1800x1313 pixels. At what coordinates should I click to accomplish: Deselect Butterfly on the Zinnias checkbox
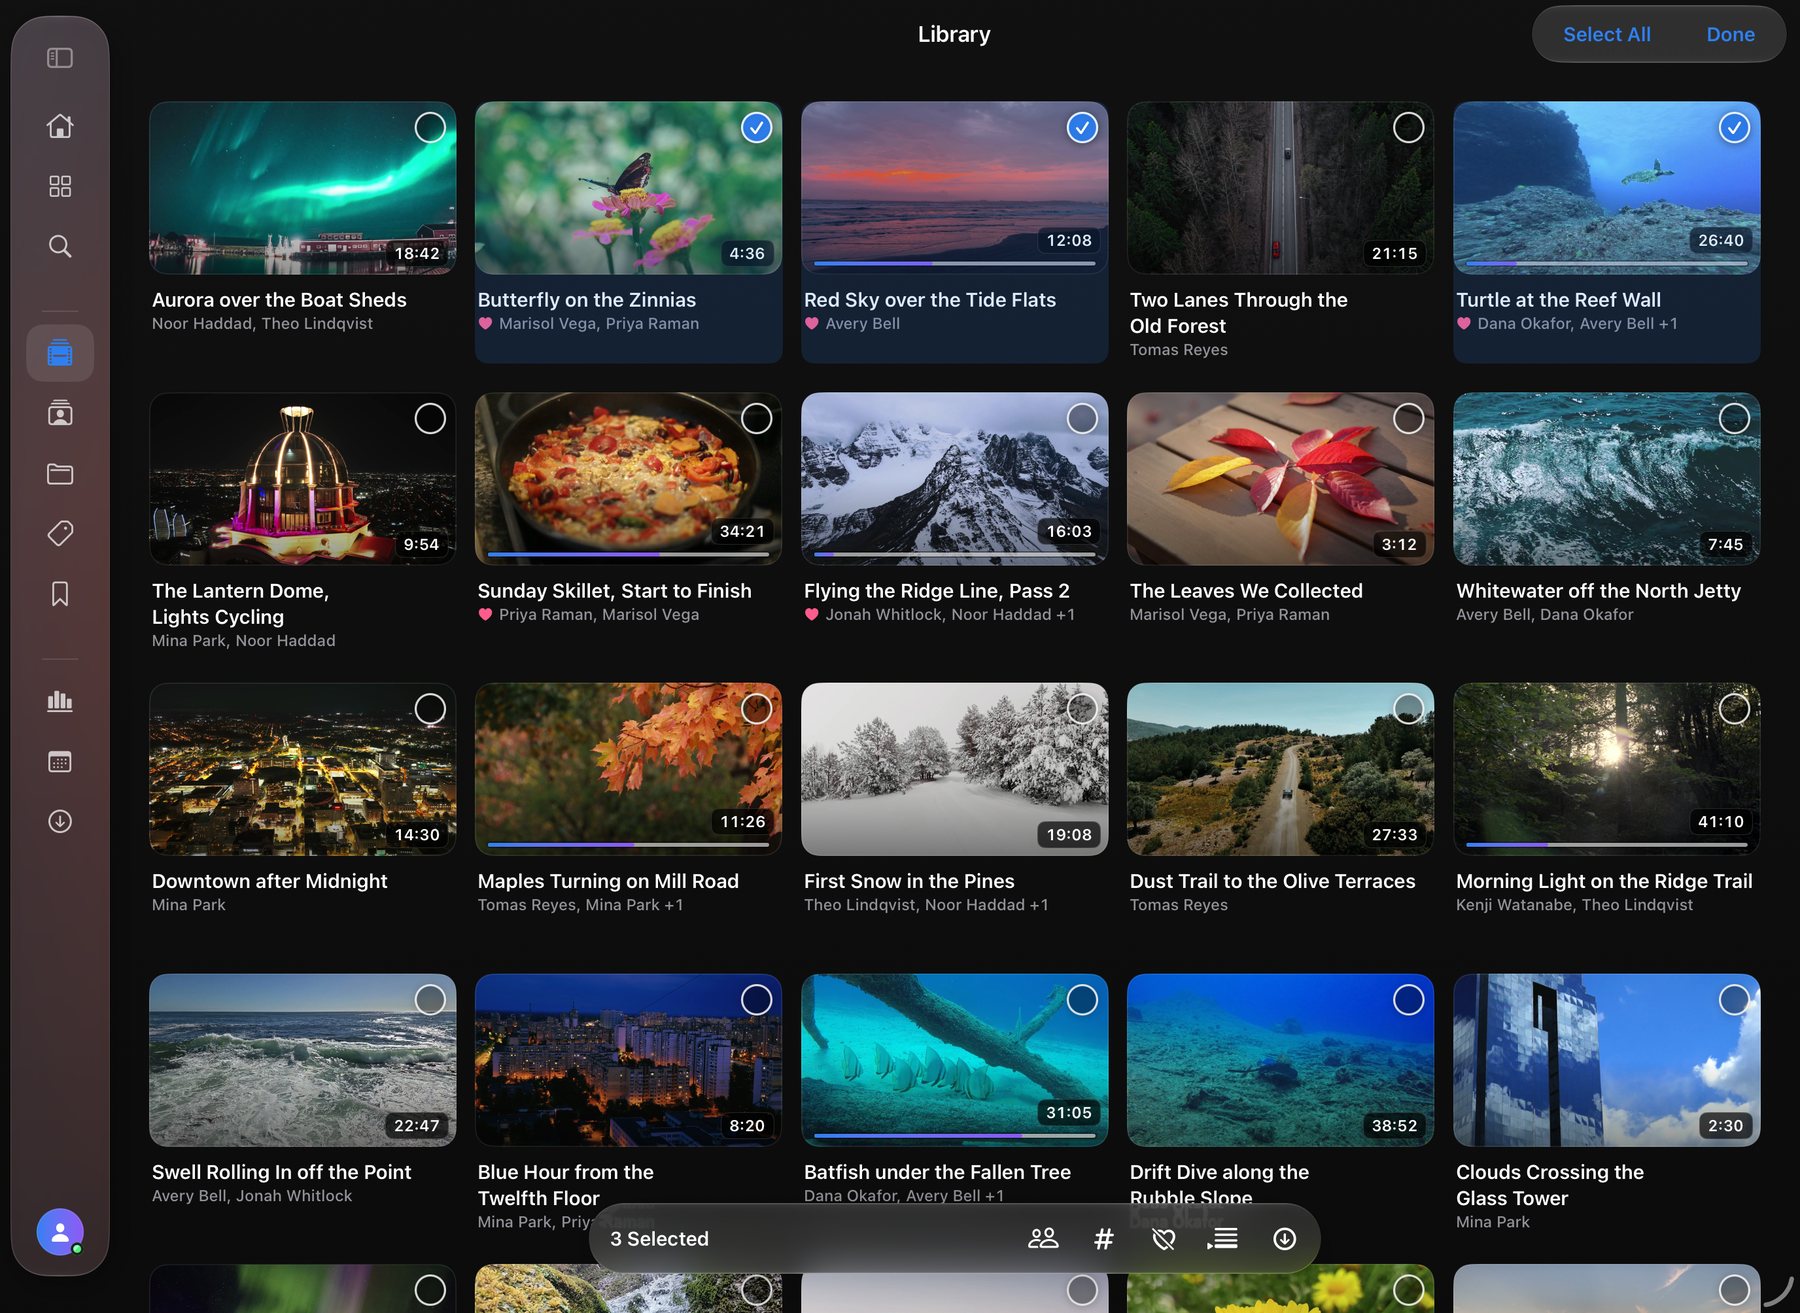756,127
